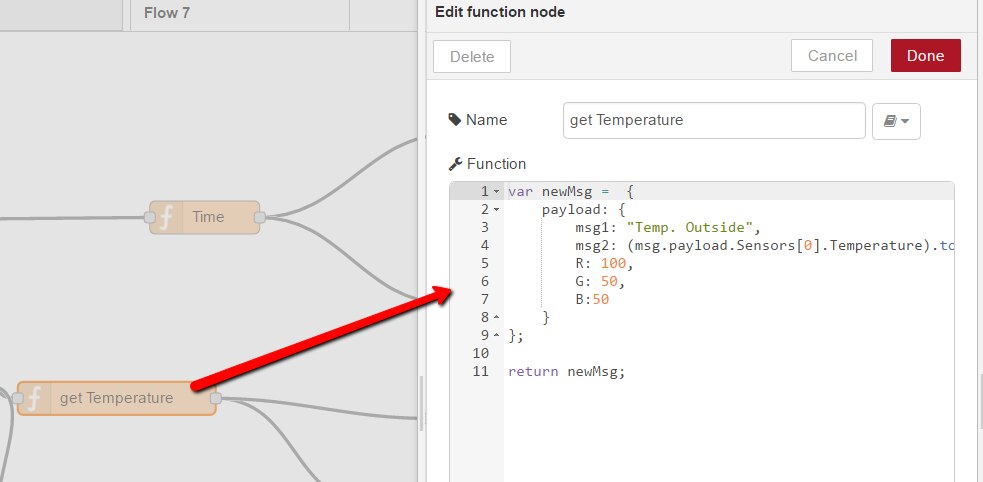
Task: Toggle the fold marker on line 8
Action: tap(497, 318)
